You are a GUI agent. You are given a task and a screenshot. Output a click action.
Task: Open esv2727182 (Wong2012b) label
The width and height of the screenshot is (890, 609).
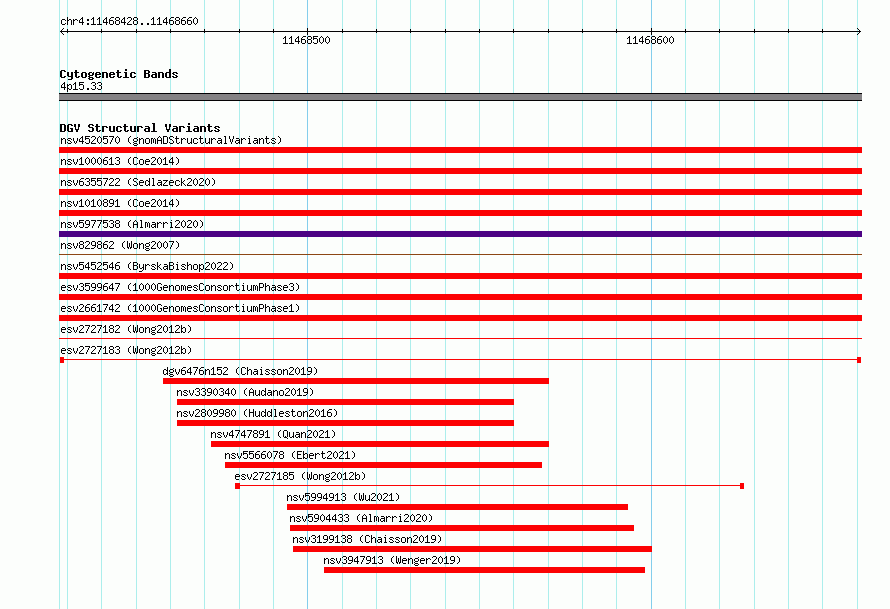click(x=126, y=329)
